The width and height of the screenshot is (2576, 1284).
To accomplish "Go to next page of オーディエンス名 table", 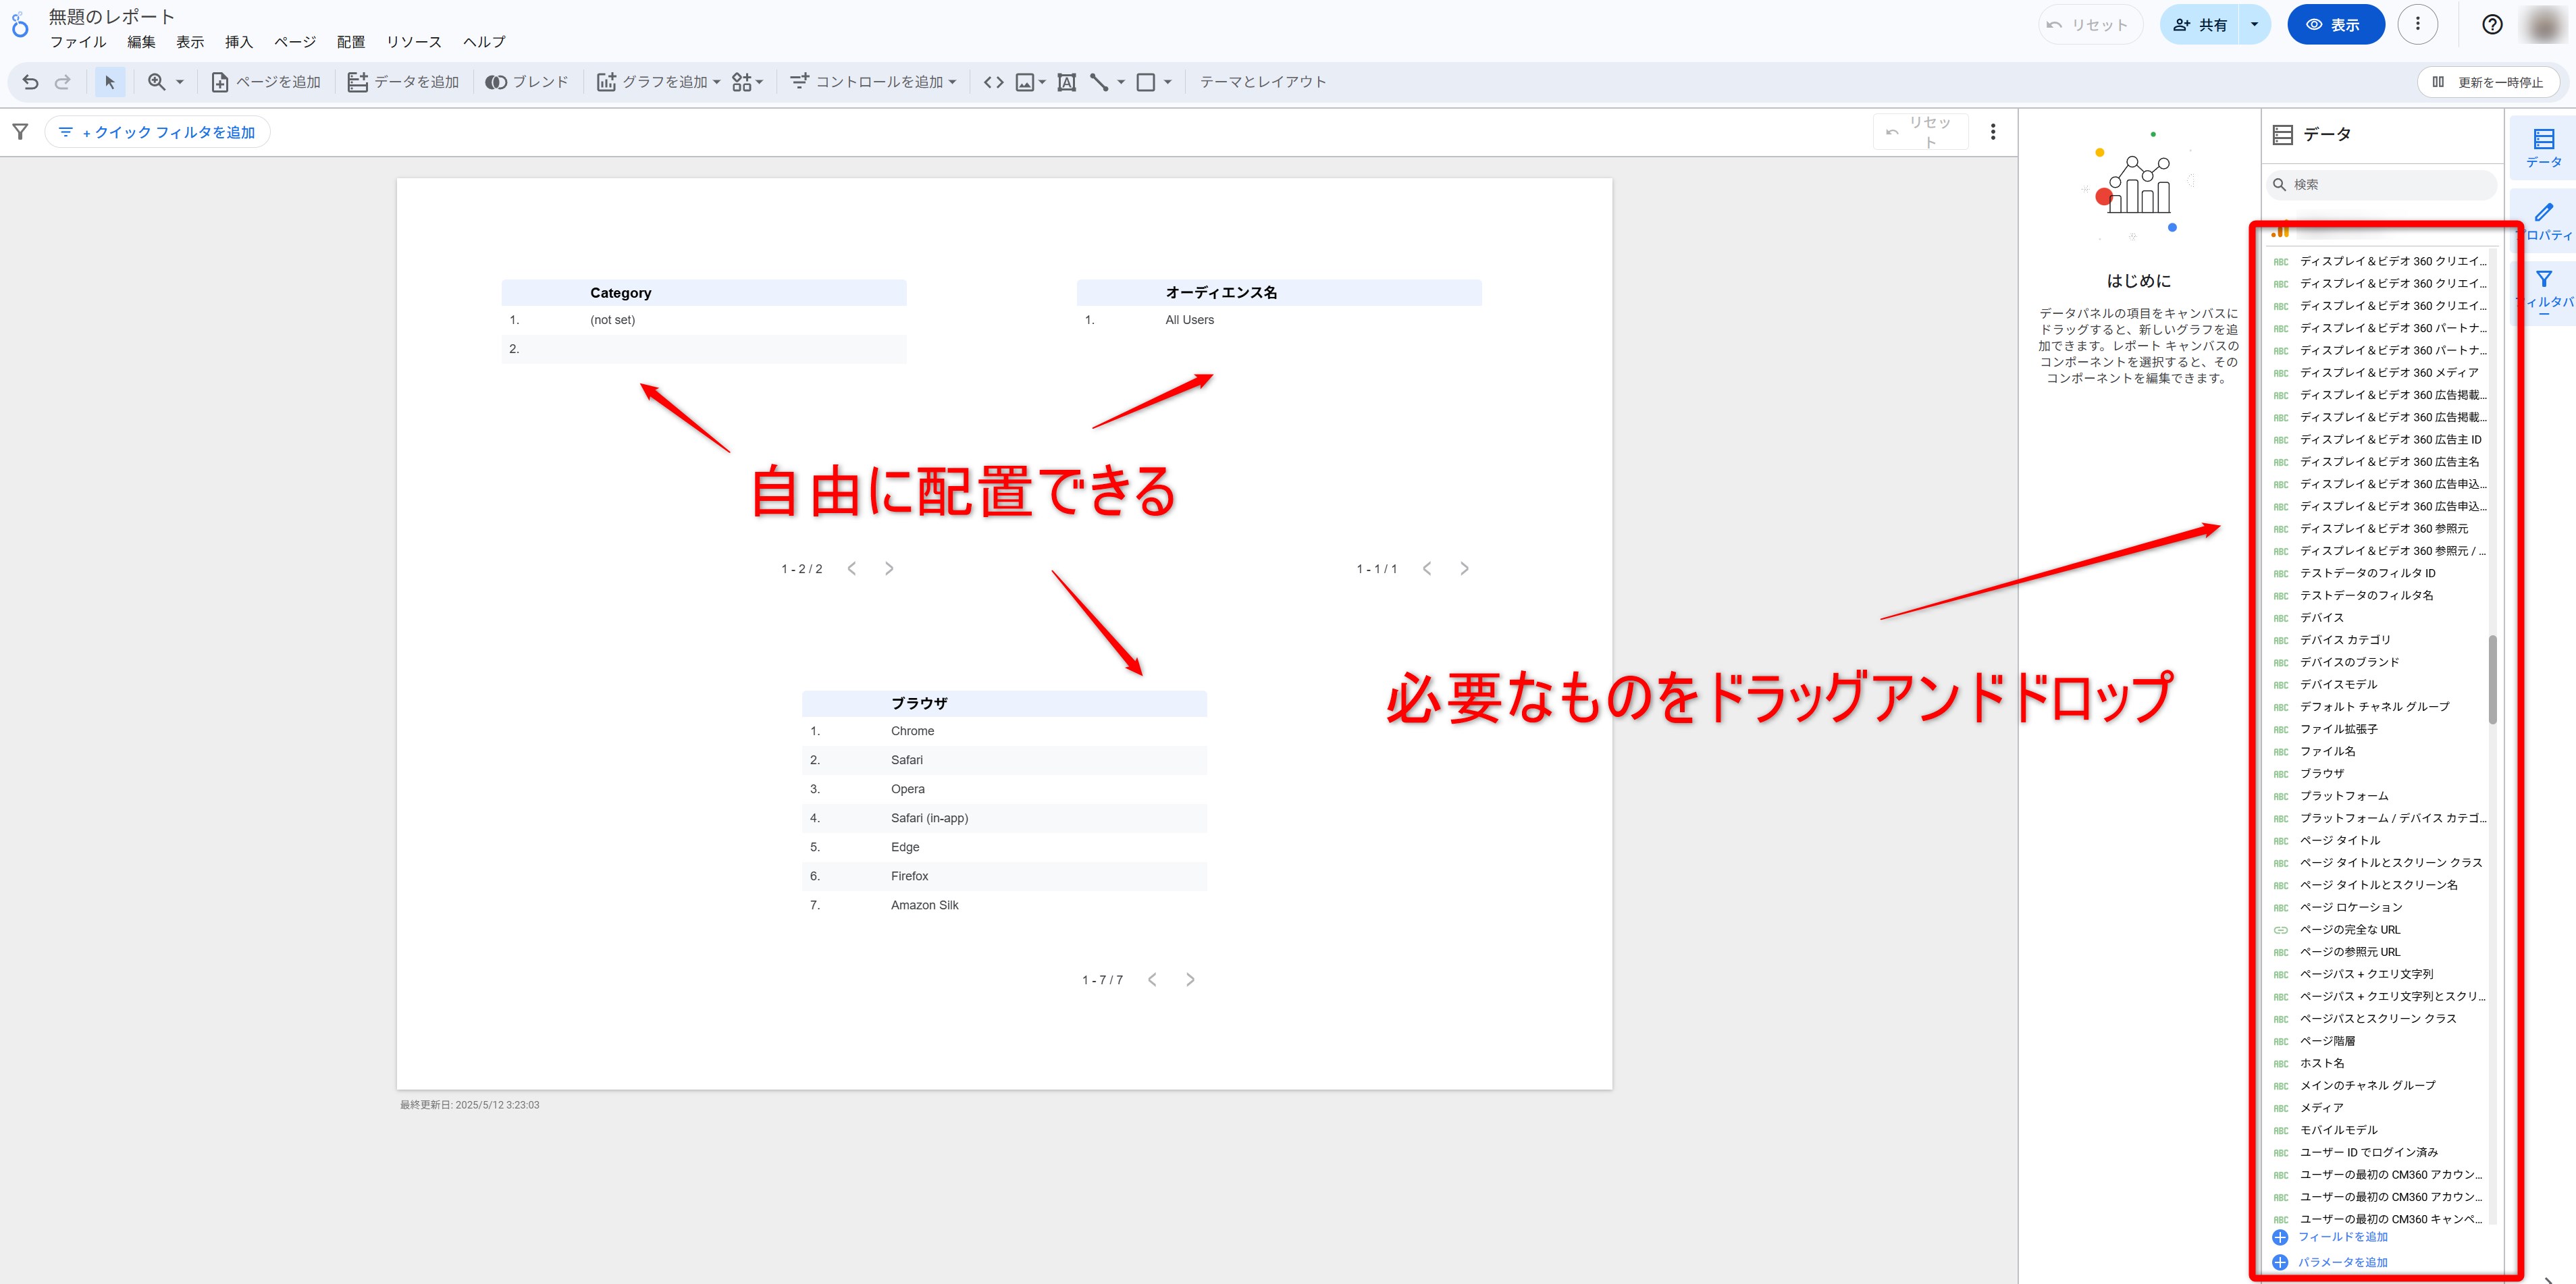I will [1464, 568].
